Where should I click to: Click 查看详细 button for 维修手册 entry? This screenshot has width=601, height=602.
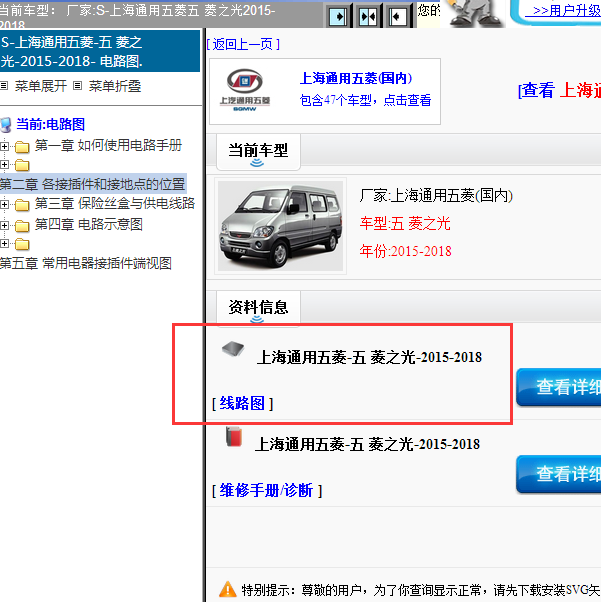point(559,474)
